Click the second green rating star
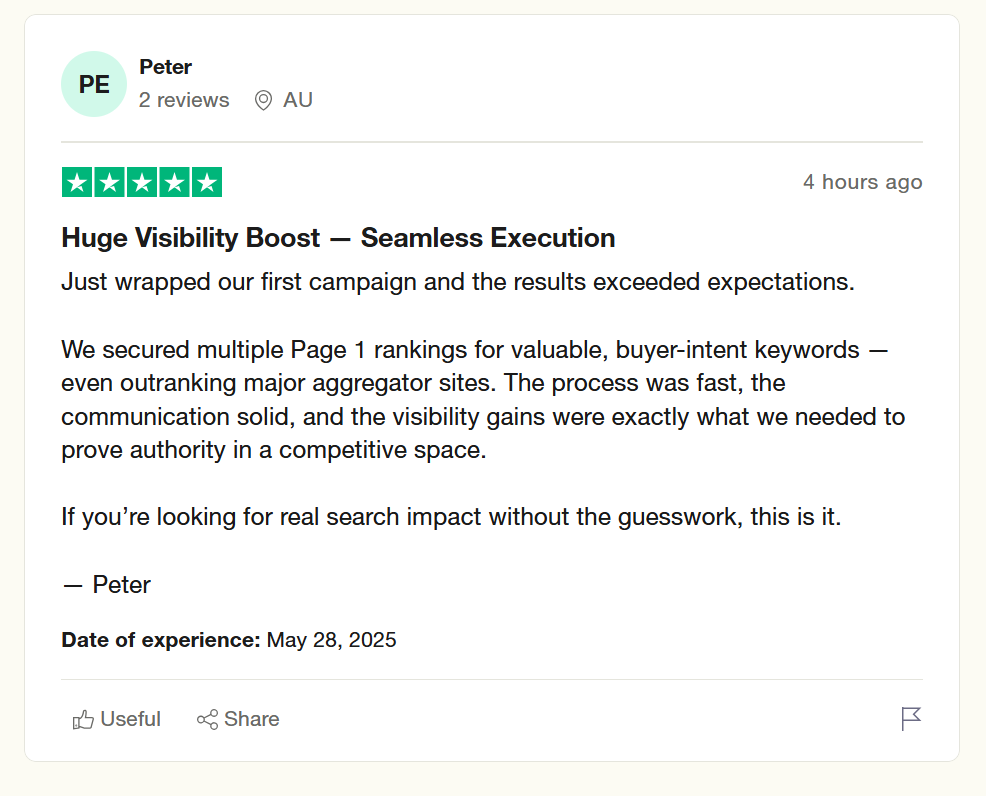The width and height of the screenshot is (986, 796). pos(109,182)
